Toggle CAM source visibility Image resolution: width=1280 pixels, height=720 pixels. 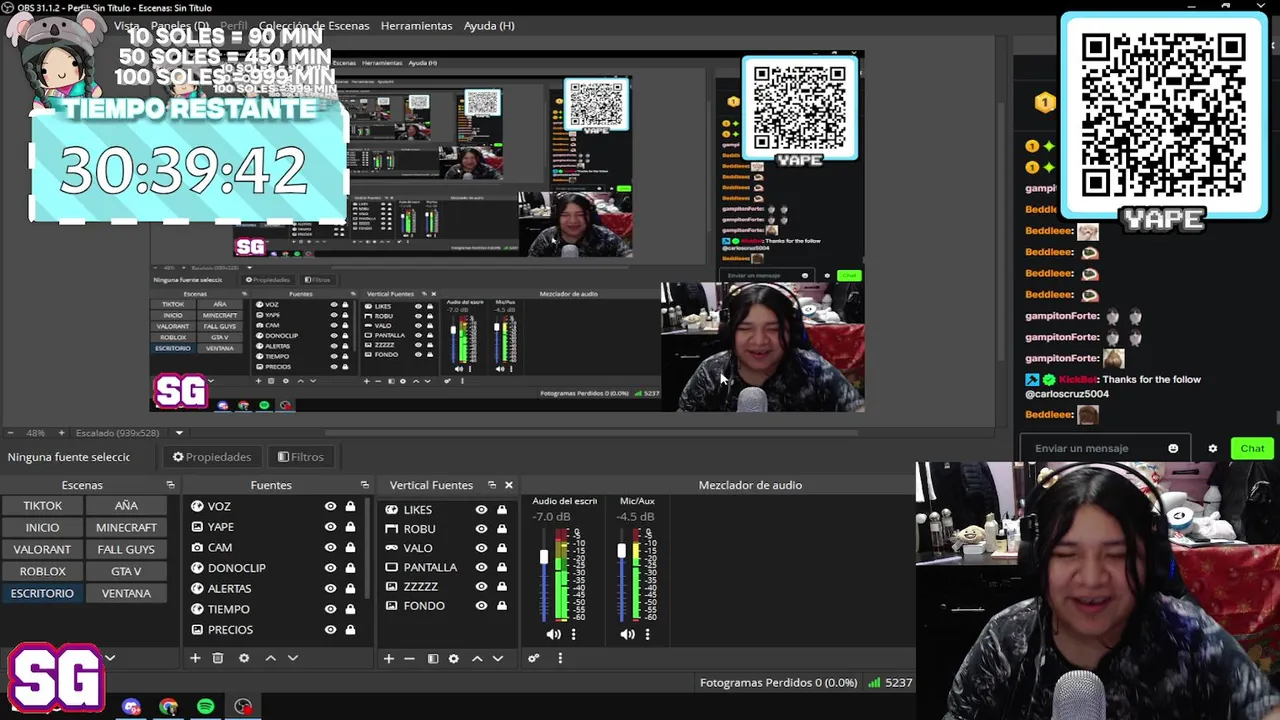point(330,548)
